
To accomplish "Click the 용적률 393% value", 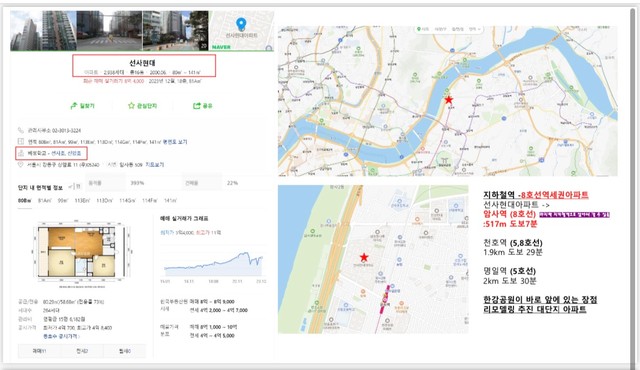I will 137,183.
